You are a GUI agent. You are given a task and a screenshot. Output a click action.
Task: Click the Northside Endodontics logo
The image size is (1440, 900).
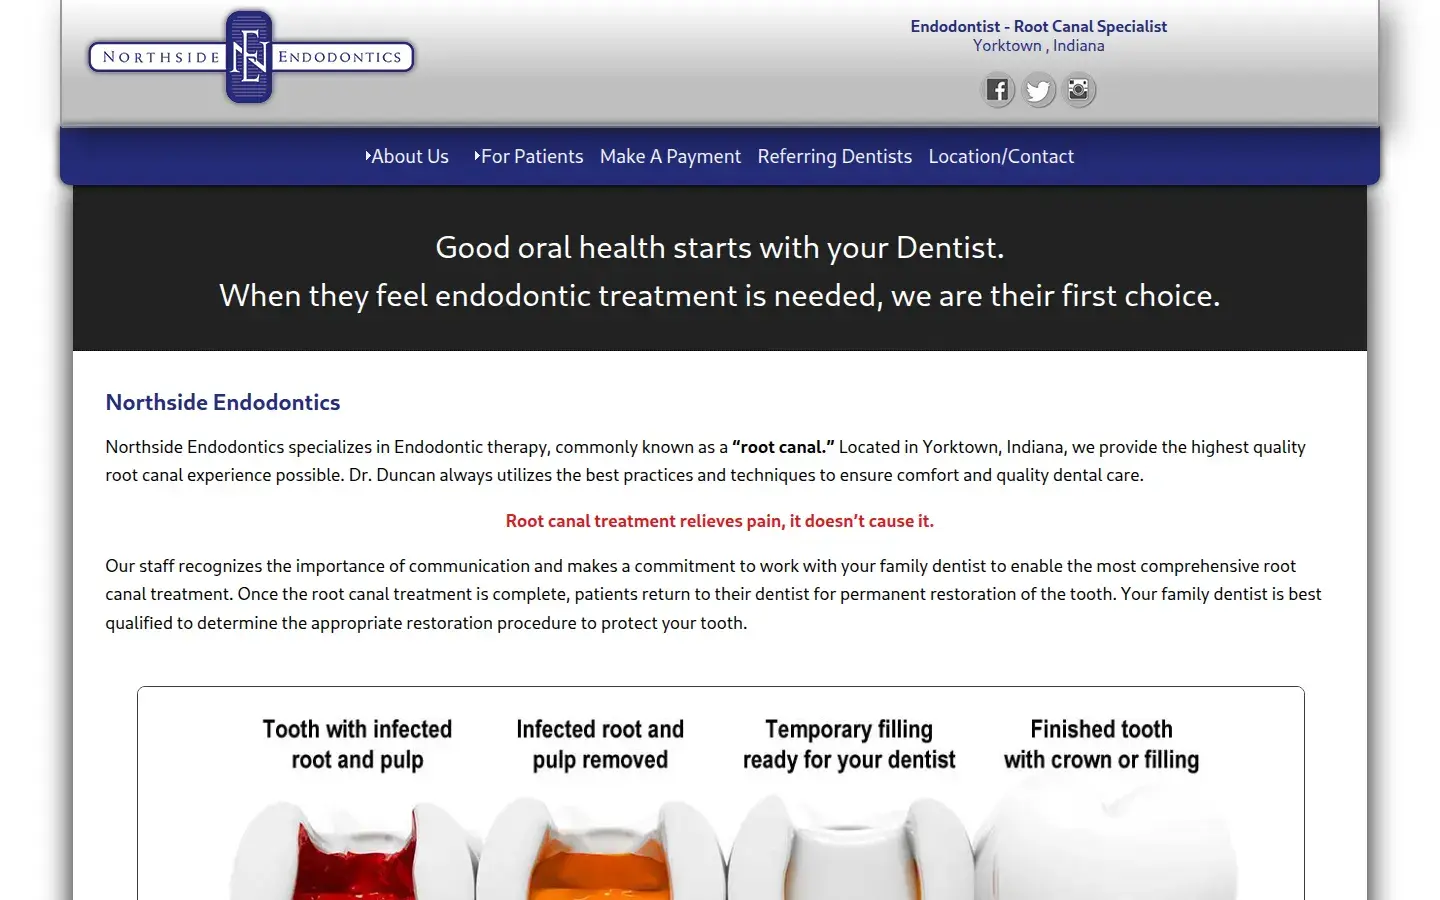tap(251, 57)
